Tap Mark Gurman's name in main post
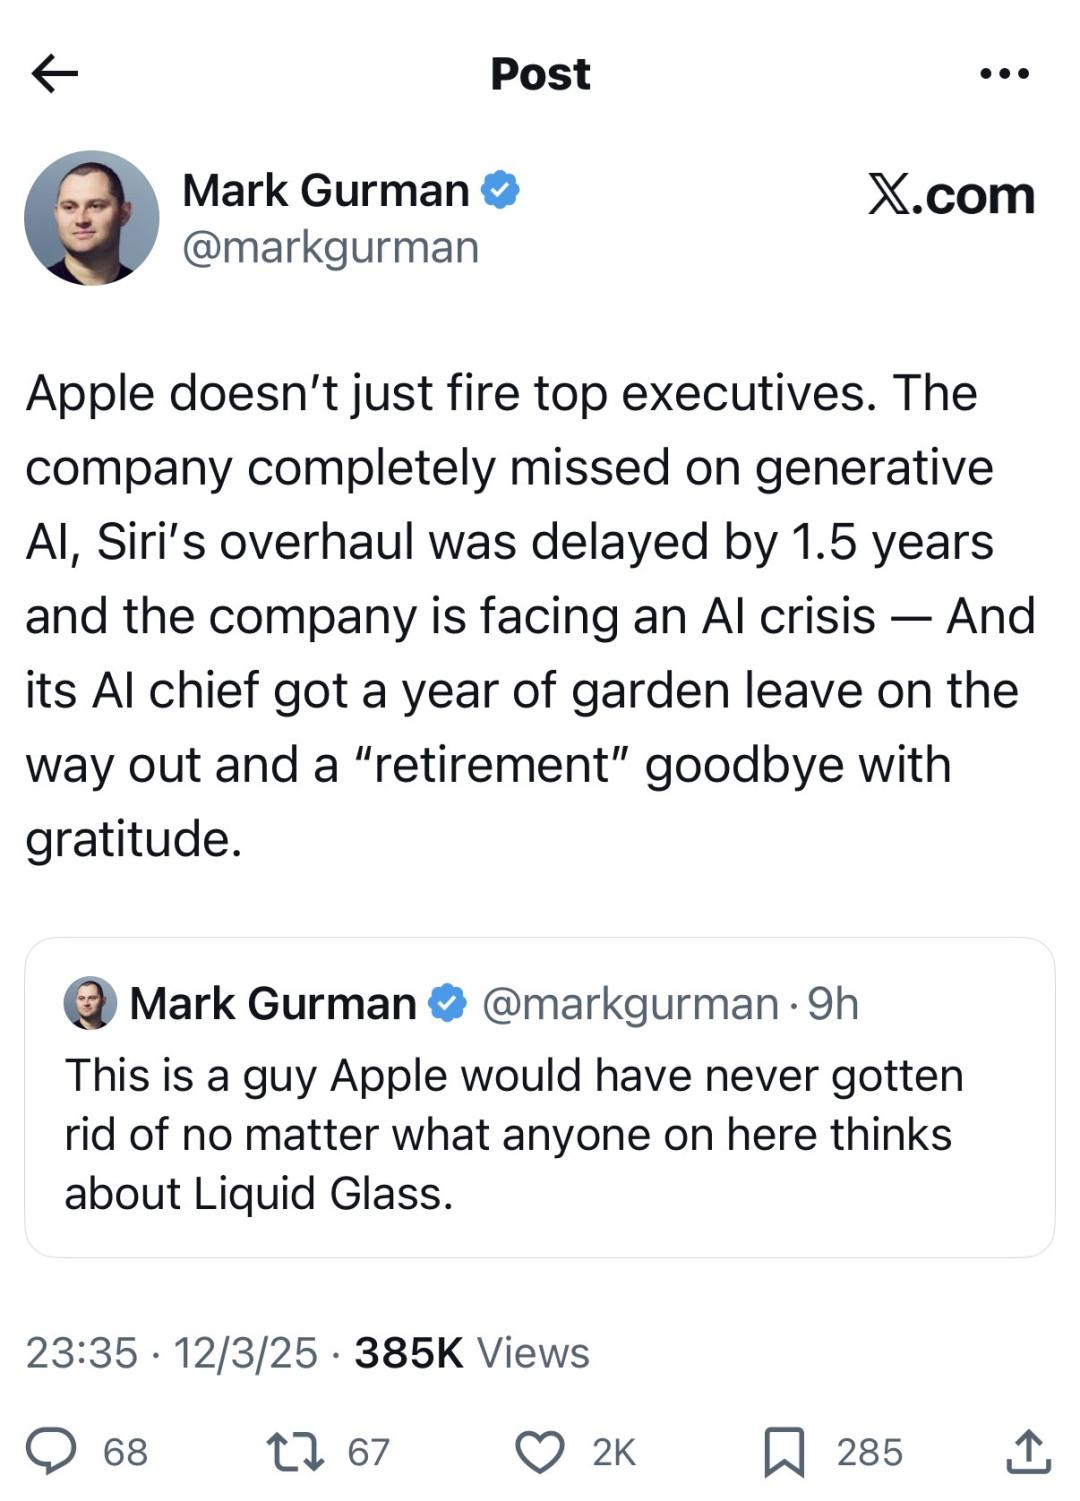Viewport: 1080px width, 1501px height. click(x=325, y=190)
